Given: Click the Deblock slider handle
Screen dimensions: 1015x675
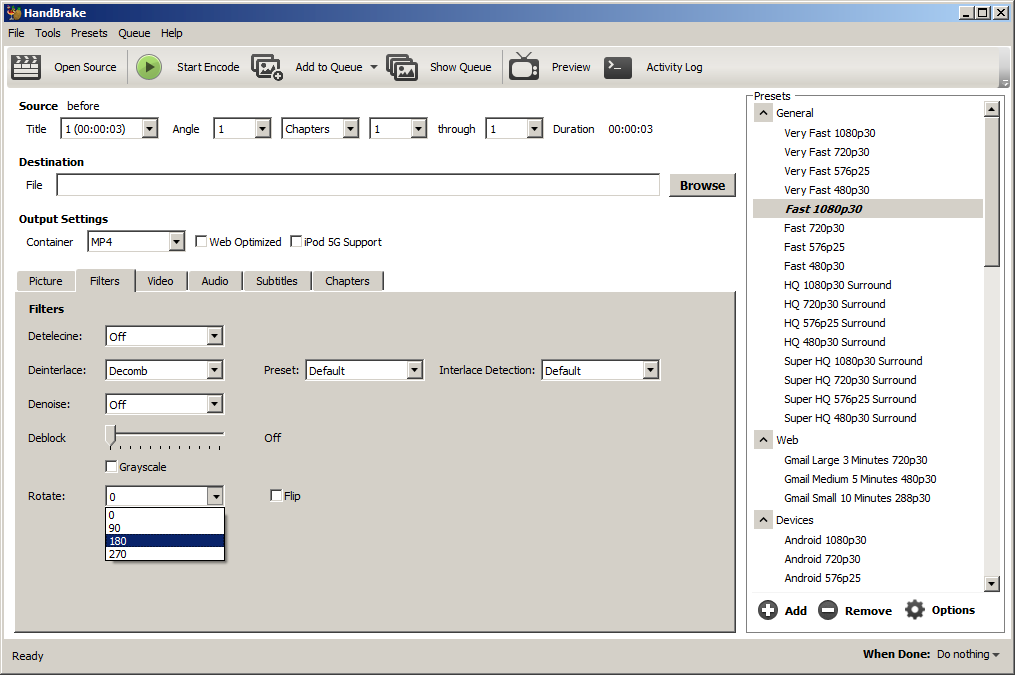Looking at the screenshot, I should click(111, 436).
